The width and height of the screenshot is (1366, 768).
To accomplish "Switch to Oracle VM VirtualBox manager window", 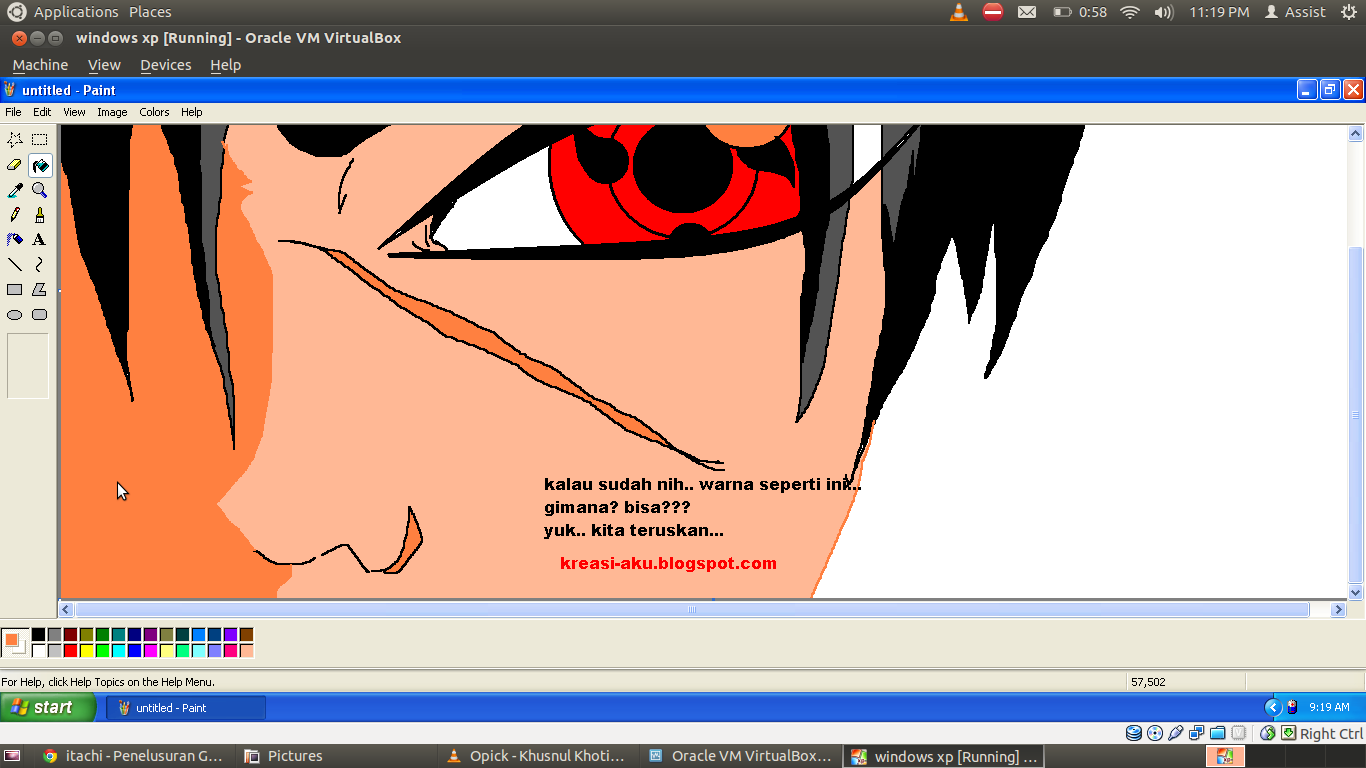I will click(741, 756).
